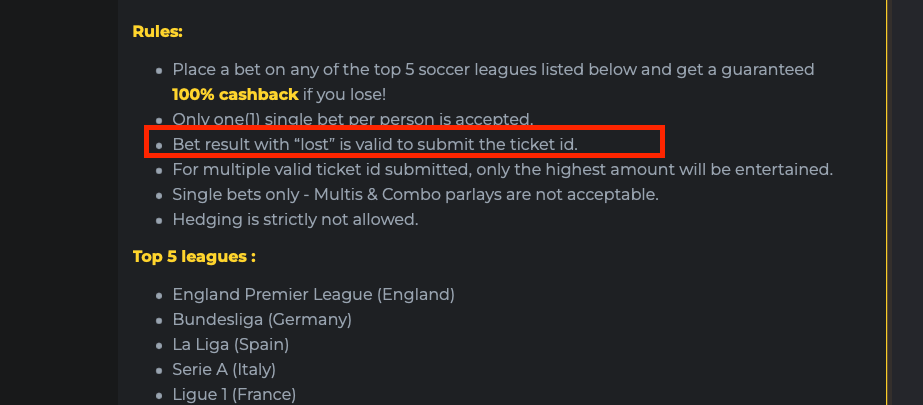Click the "For multiple valid ticket id" rule
The width and height of the screenshot is (923, 405).
coord(502,169)
